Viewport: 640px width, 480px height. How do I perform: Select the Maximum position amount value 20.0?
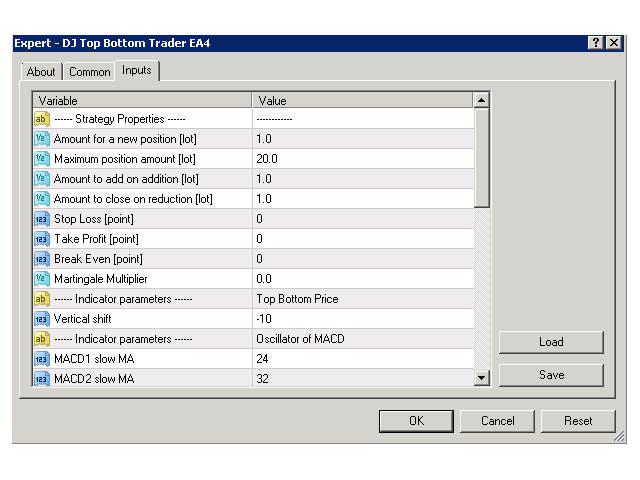[x=267, y=159]
